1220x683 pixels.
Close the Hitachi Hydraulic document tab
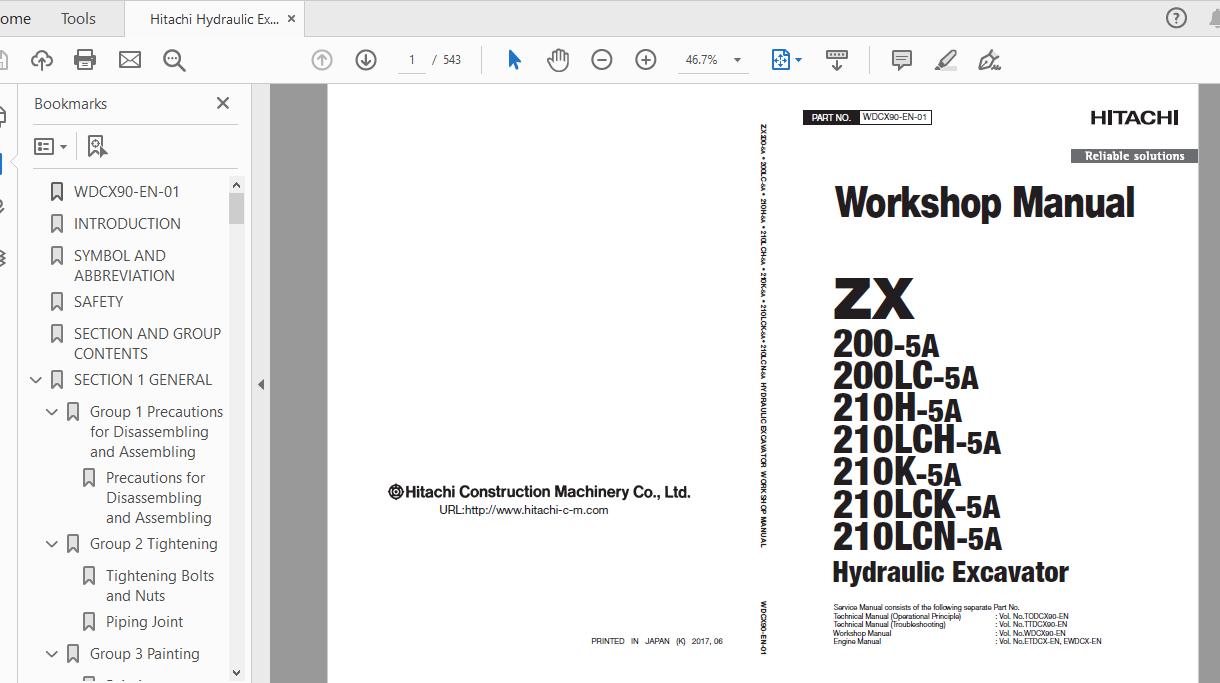pos(291,19)
